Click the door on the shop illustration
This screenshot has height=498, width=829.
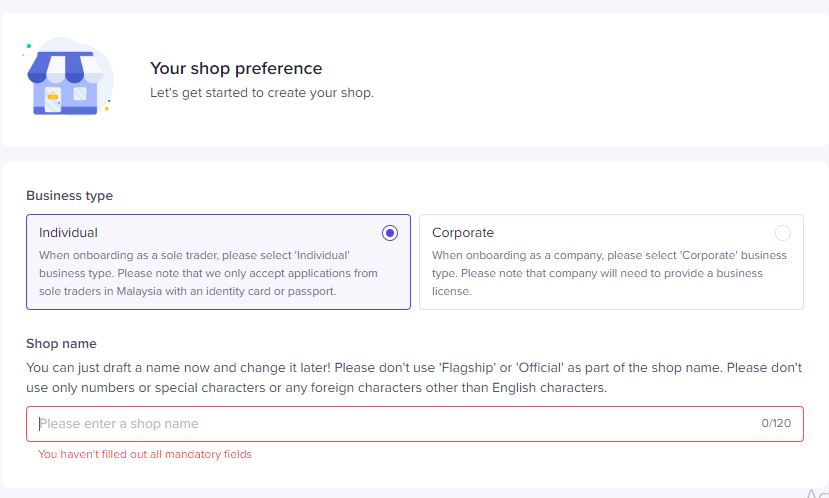coord(53,99)
